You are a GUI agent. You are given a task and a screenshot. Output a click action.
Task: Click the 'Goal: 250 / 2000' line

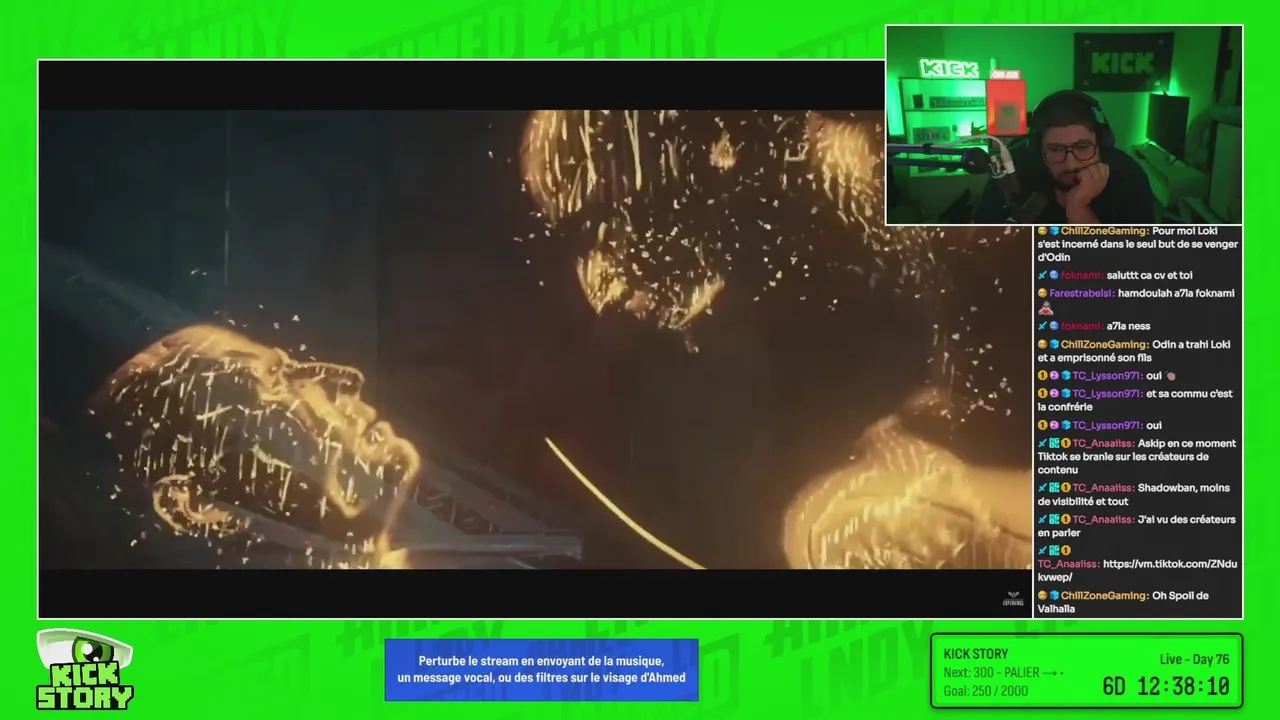(985, 691)
